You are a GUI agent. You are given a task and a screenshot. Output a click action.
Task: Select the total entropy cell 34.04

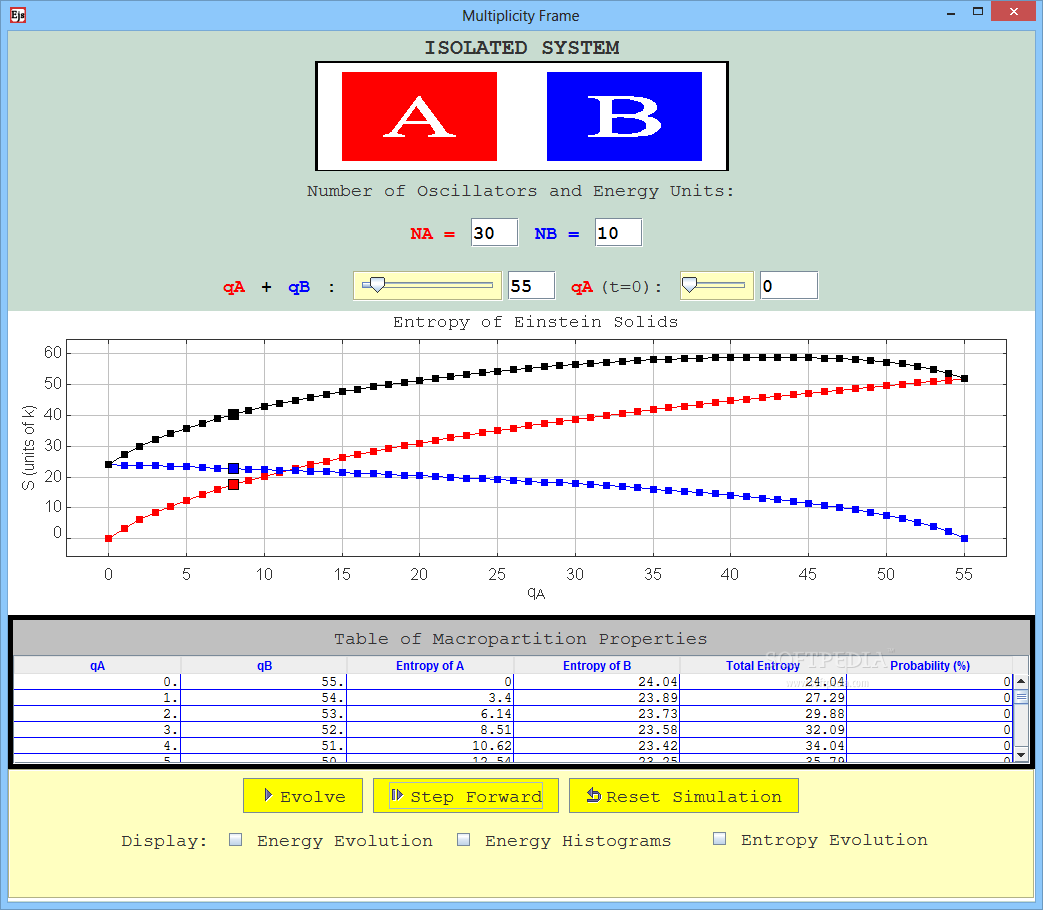[x=763, y=746]
